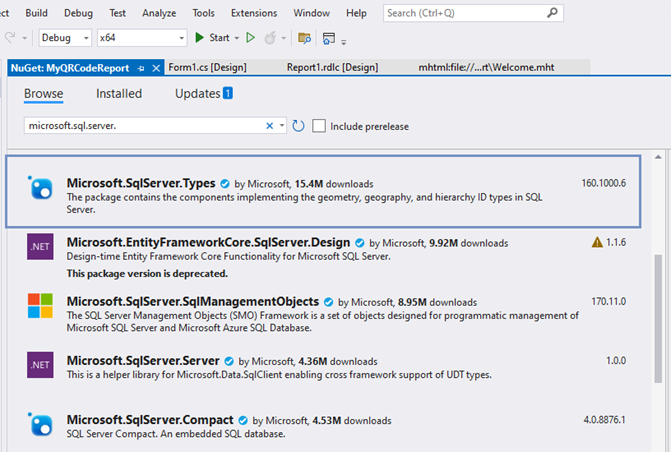This screenshot has height=452, width=671.
Task: Open the Test menu
Action: coord(117,13)
